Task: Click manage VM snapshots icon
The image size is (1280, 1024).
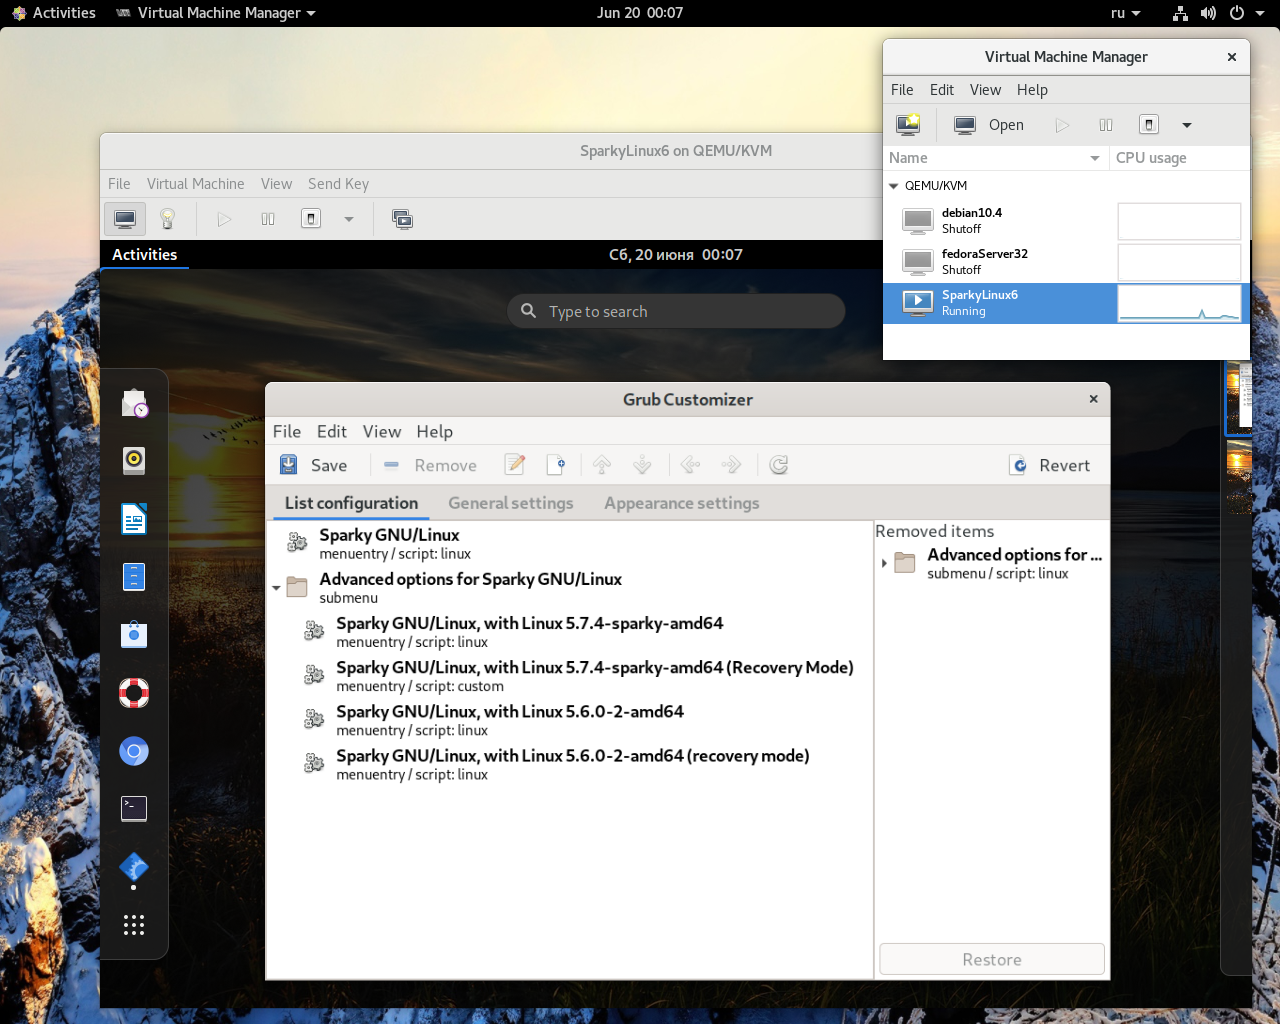Action: pos(403,219)
